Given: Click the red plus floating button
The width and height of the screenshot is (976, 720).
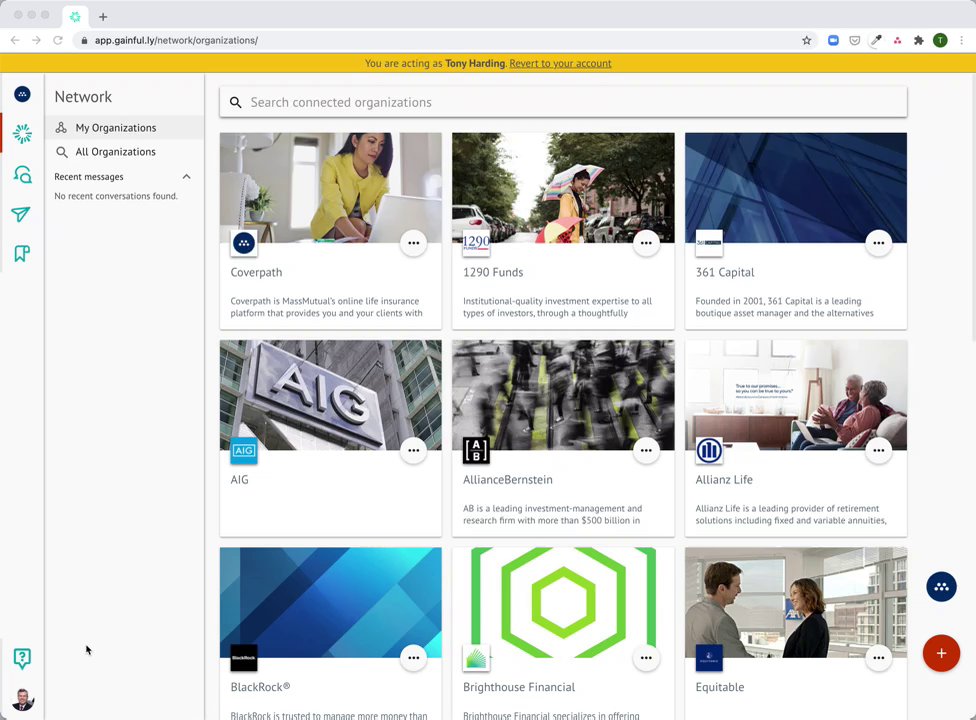Looking at the screenshot, I should [941, 653].
